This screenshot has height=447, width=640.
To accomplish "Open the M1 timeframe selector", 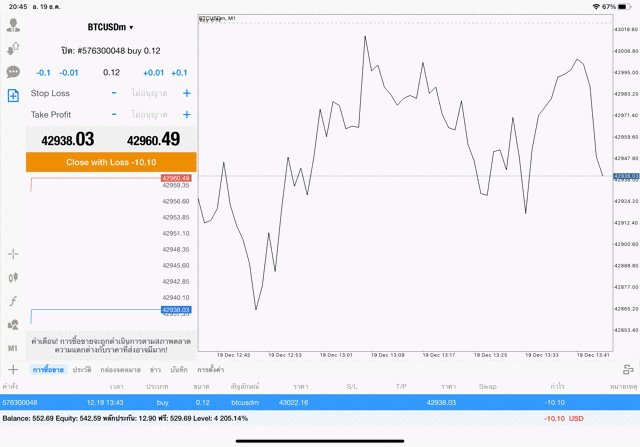I will (14, 348).
